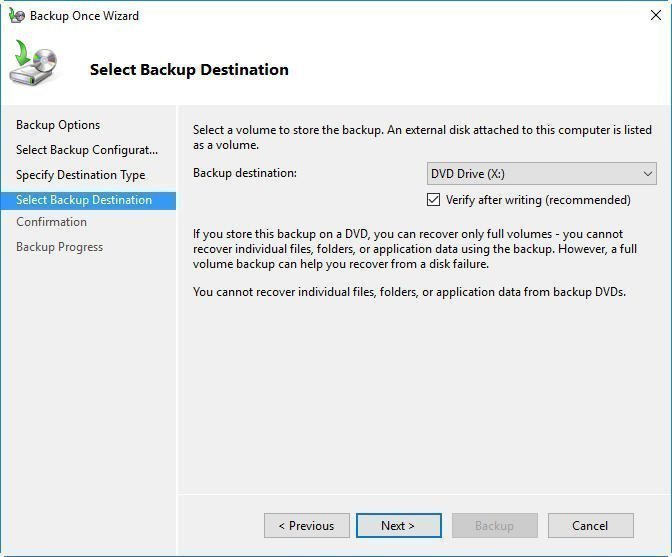Toggle Verify after writing checkbox

tap(434, 200)
